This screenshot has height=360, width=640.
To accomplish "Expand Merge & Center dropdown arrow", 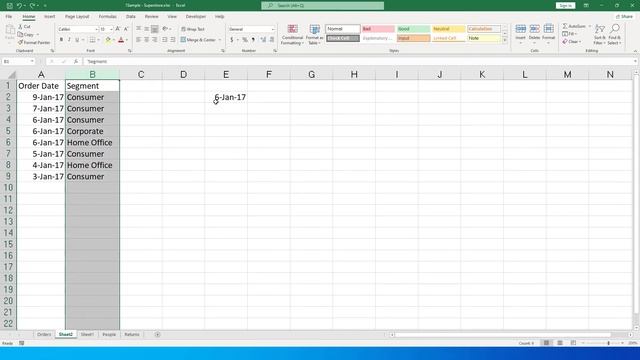I will 220,40.
